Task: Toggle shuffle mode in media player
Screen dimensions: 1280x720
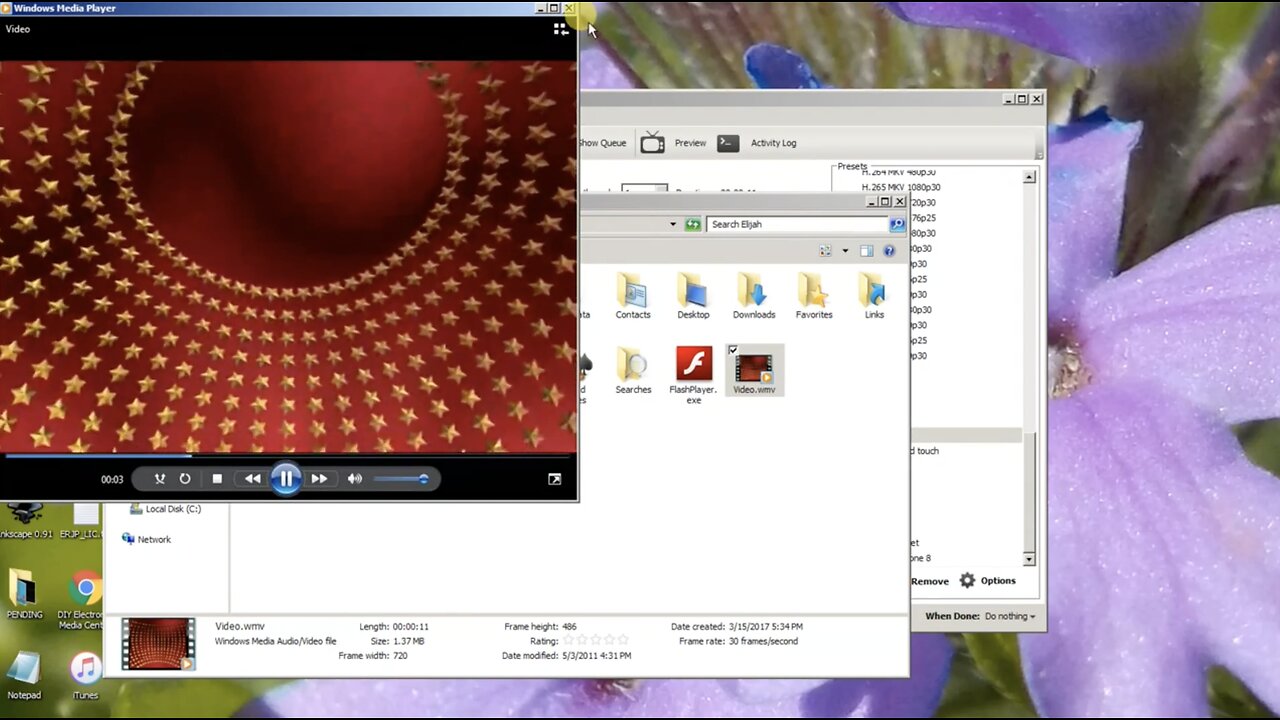Action: [x=159, y=479]
